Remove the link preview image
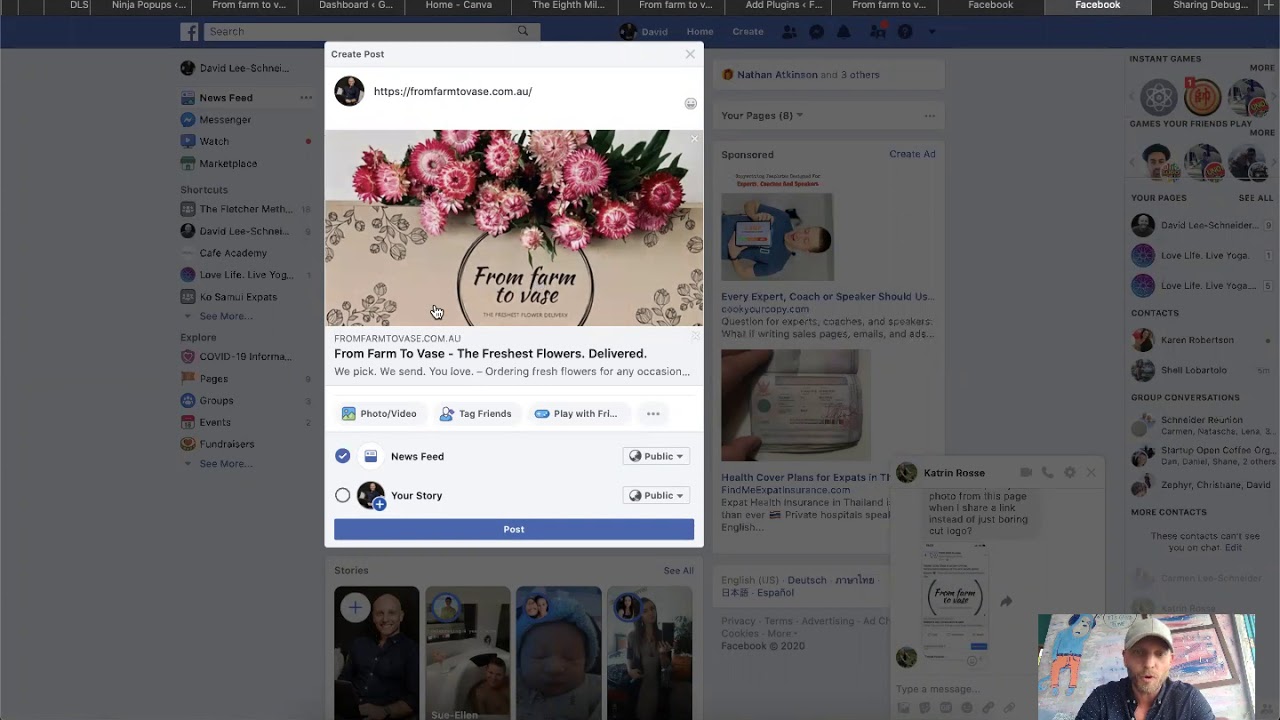 (694, 139)
